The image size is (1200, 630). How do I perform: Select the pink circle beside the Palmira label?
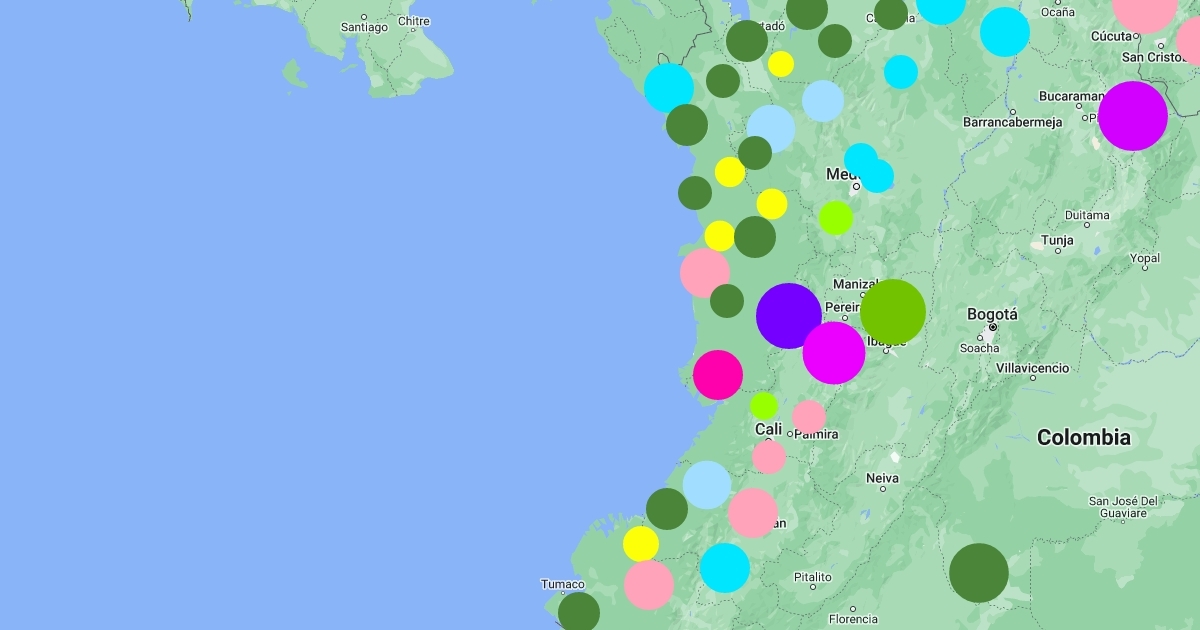[809, 416]
